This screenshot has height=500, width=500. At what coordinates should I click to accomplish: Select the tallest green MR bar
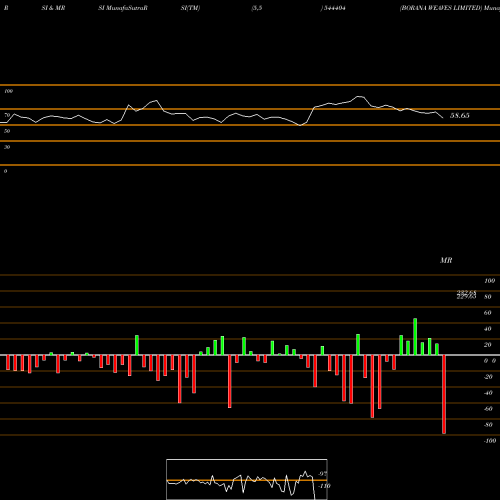[415, 337]
